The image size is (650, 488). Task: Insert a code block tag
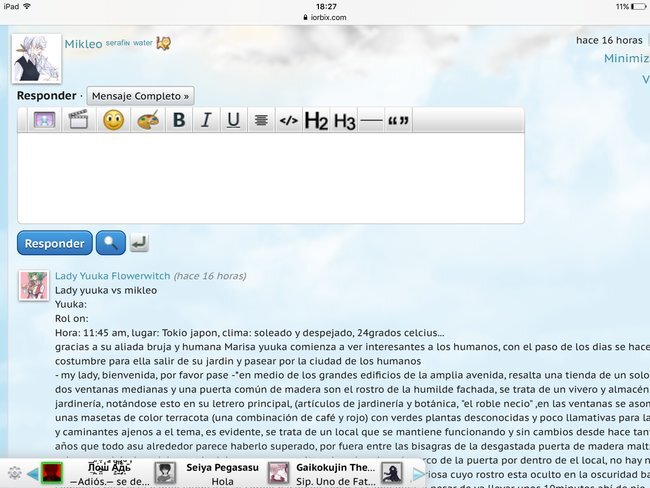288,121
